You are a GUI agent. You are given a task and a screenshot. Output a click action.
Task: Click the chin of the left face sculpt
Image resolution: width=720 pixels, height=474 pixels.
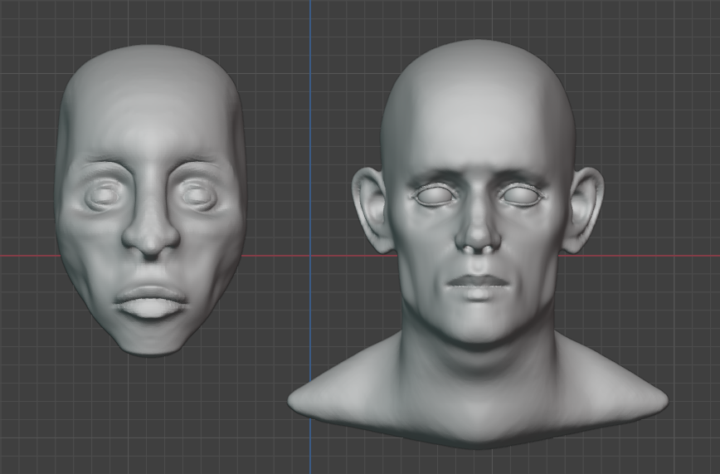click(150, 338)
